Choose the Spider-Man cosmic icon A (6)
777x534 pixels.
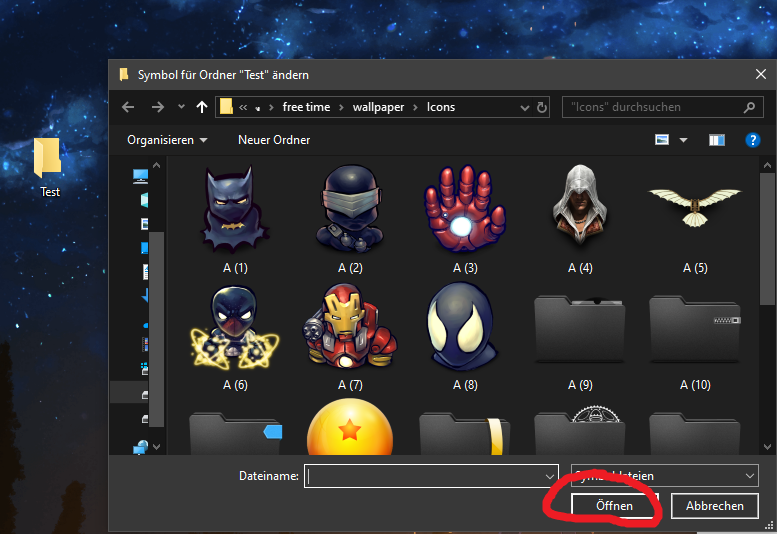[235, 327]
